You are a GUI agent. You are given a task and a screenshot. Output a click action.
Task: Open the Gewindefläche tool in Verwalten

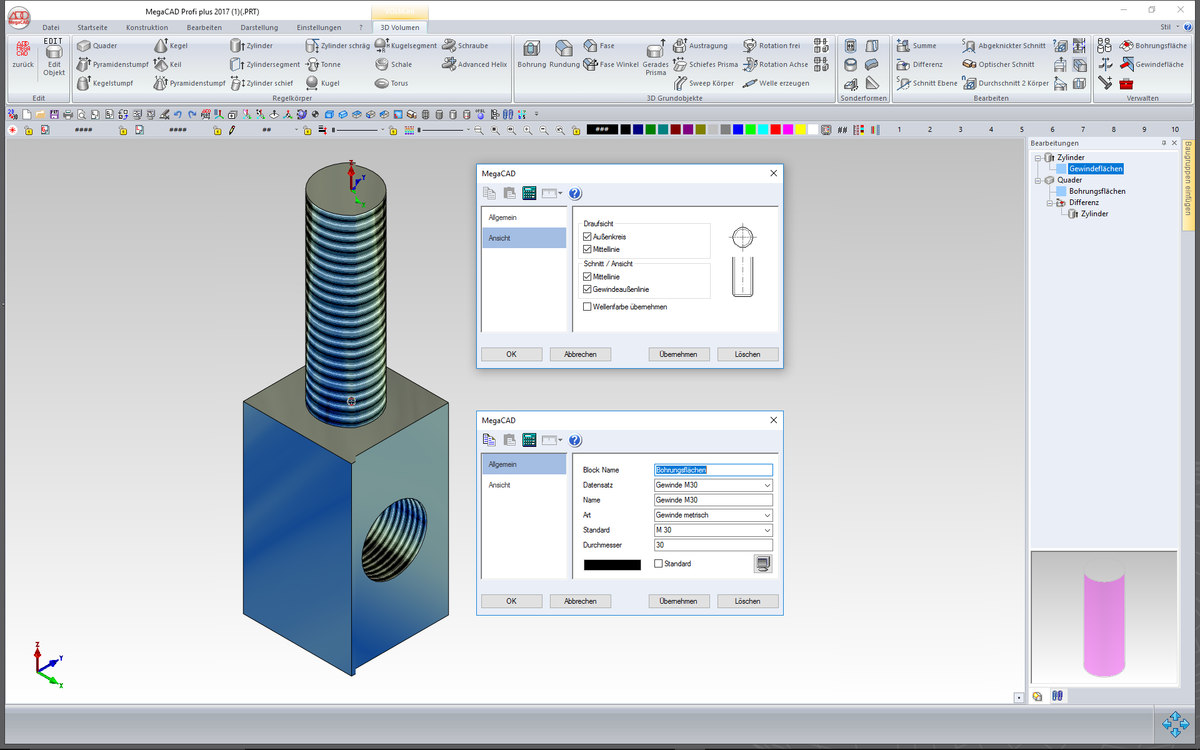[1151, 64]
